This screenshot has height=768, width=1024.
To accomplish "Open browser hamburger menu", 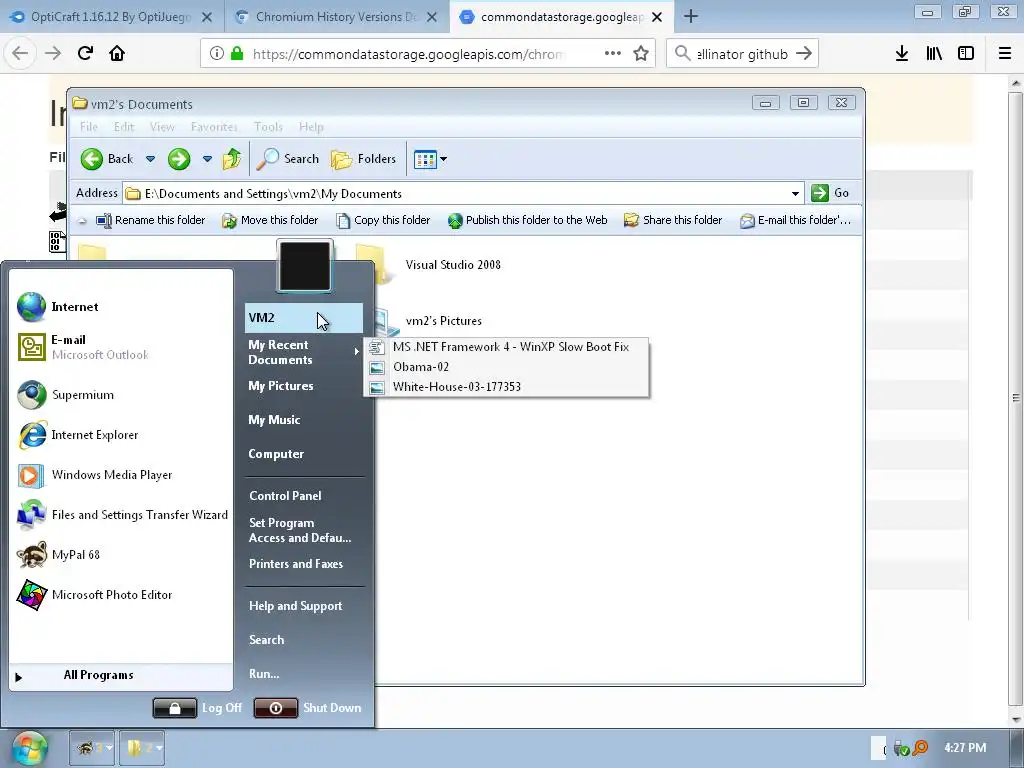I will [x=1005, y=54].
